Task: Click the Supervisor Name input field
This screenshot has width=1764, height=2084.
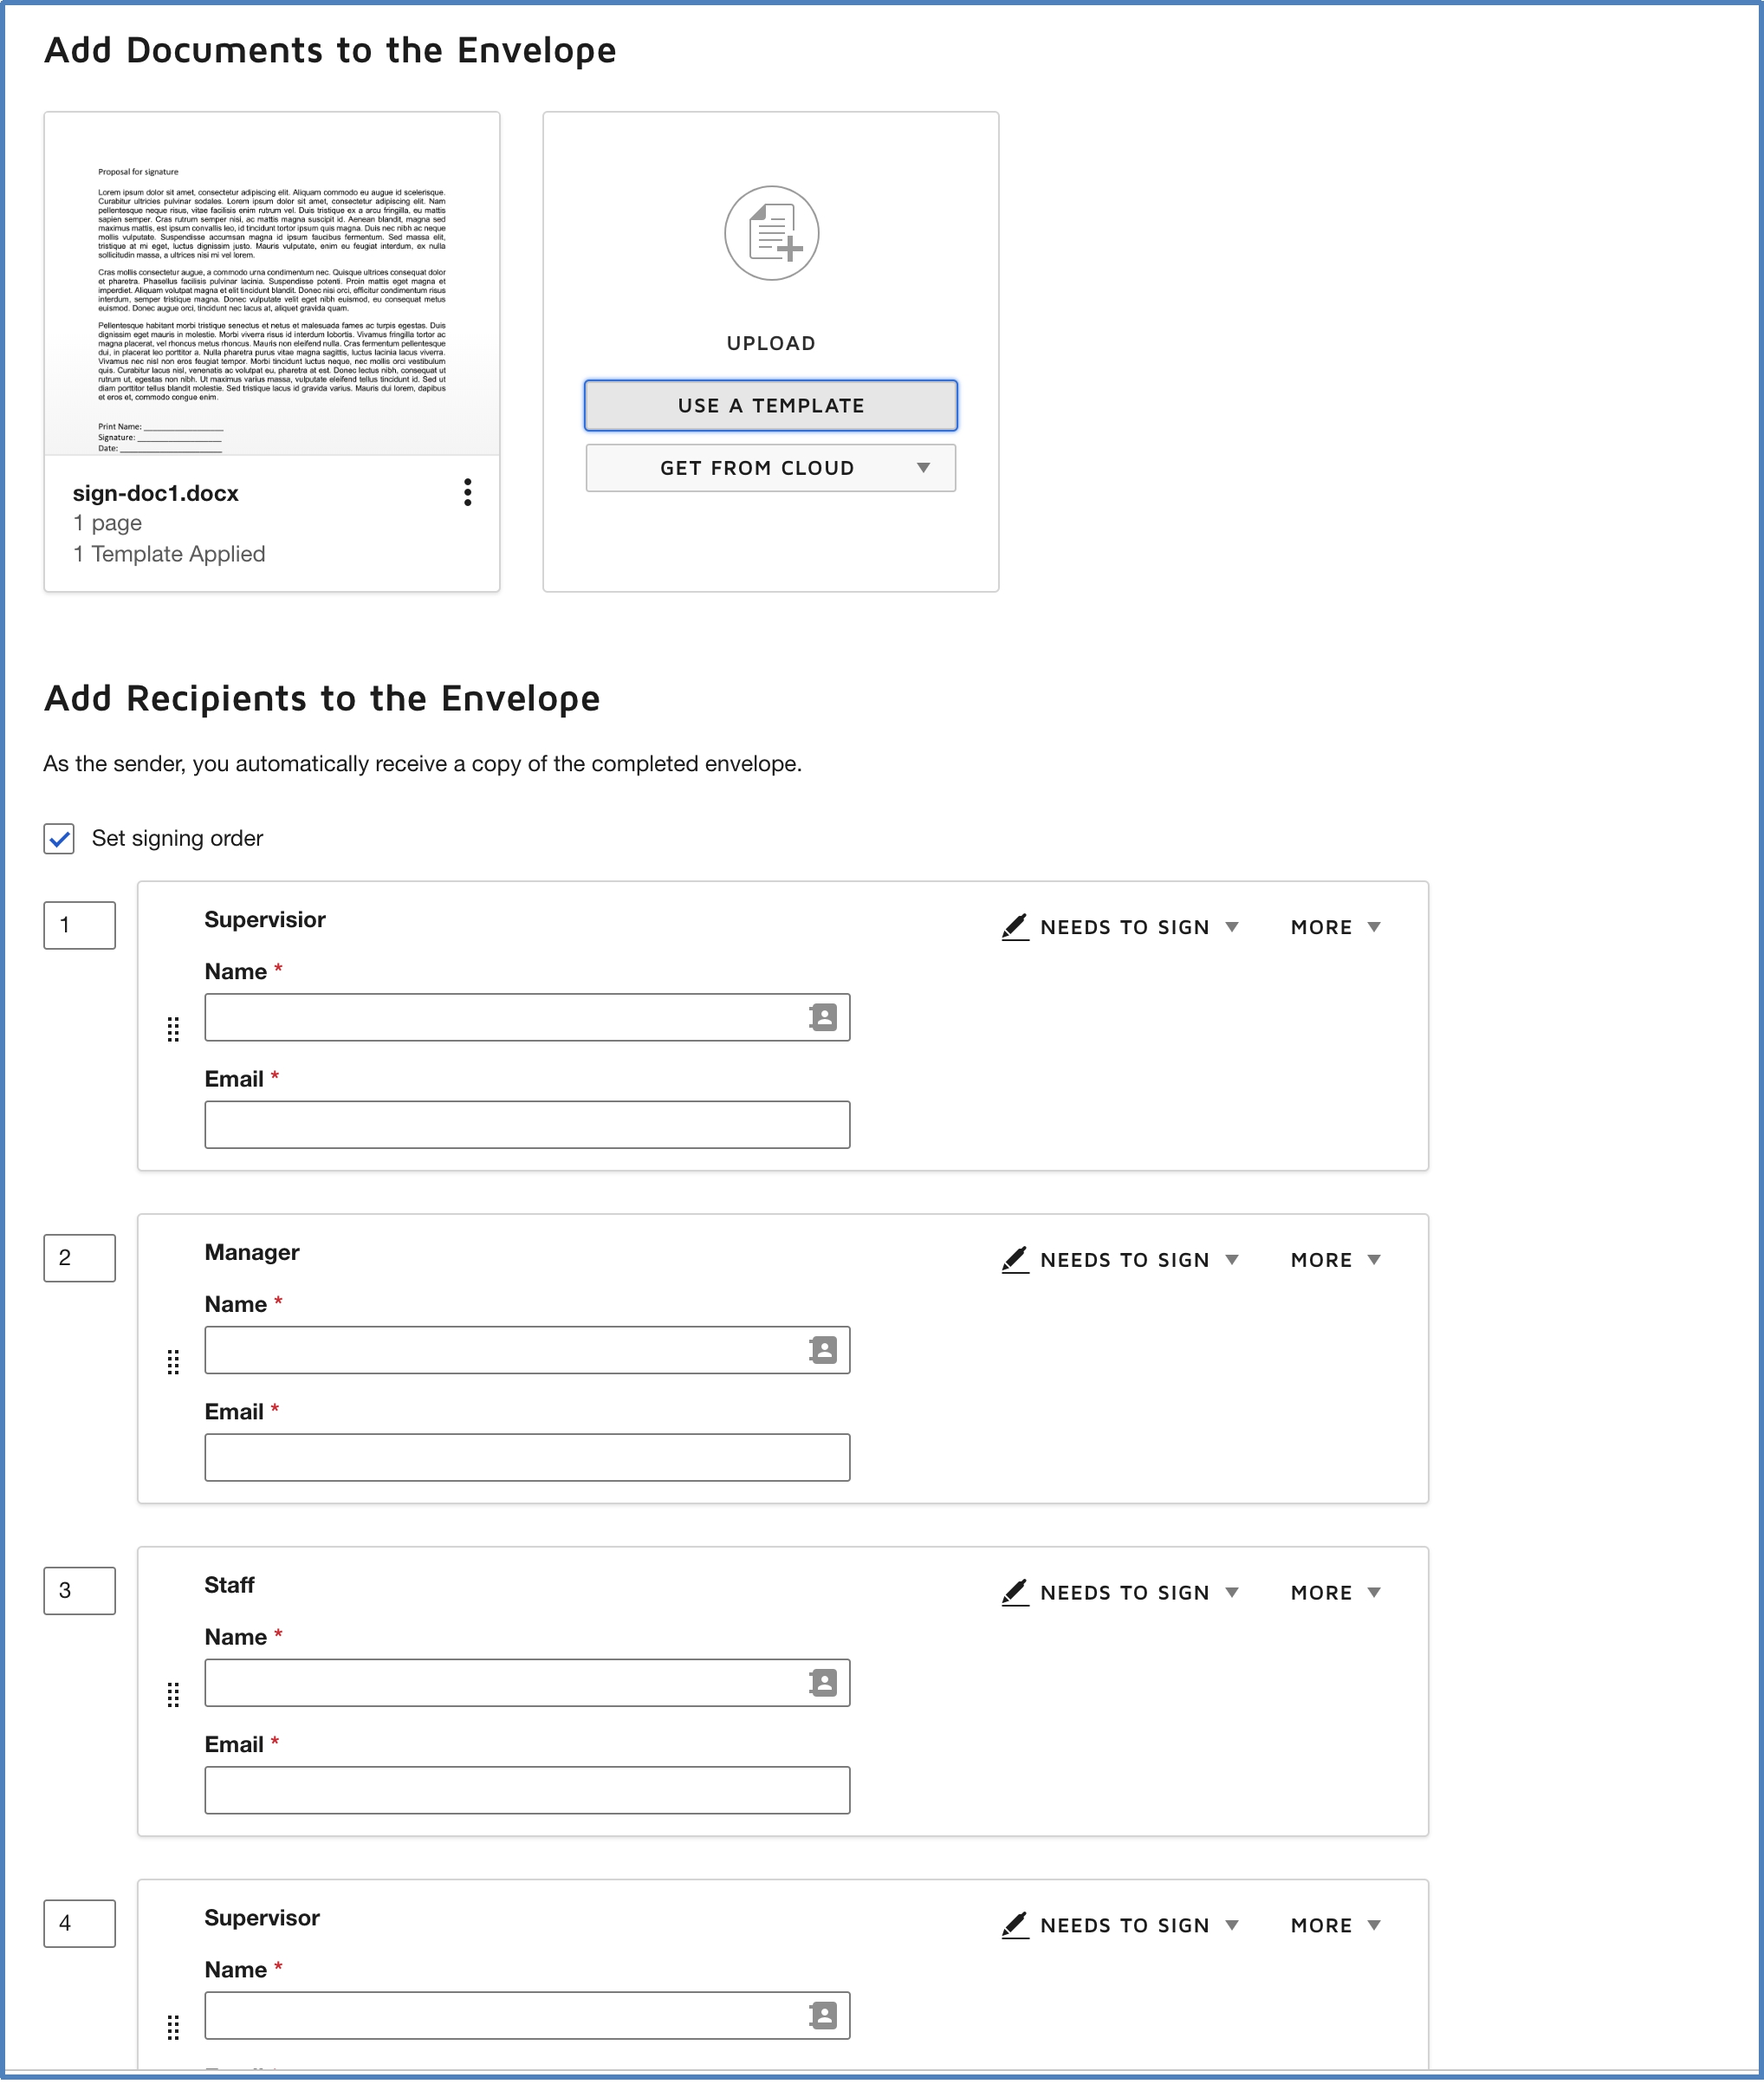Action: point(527,2015)
